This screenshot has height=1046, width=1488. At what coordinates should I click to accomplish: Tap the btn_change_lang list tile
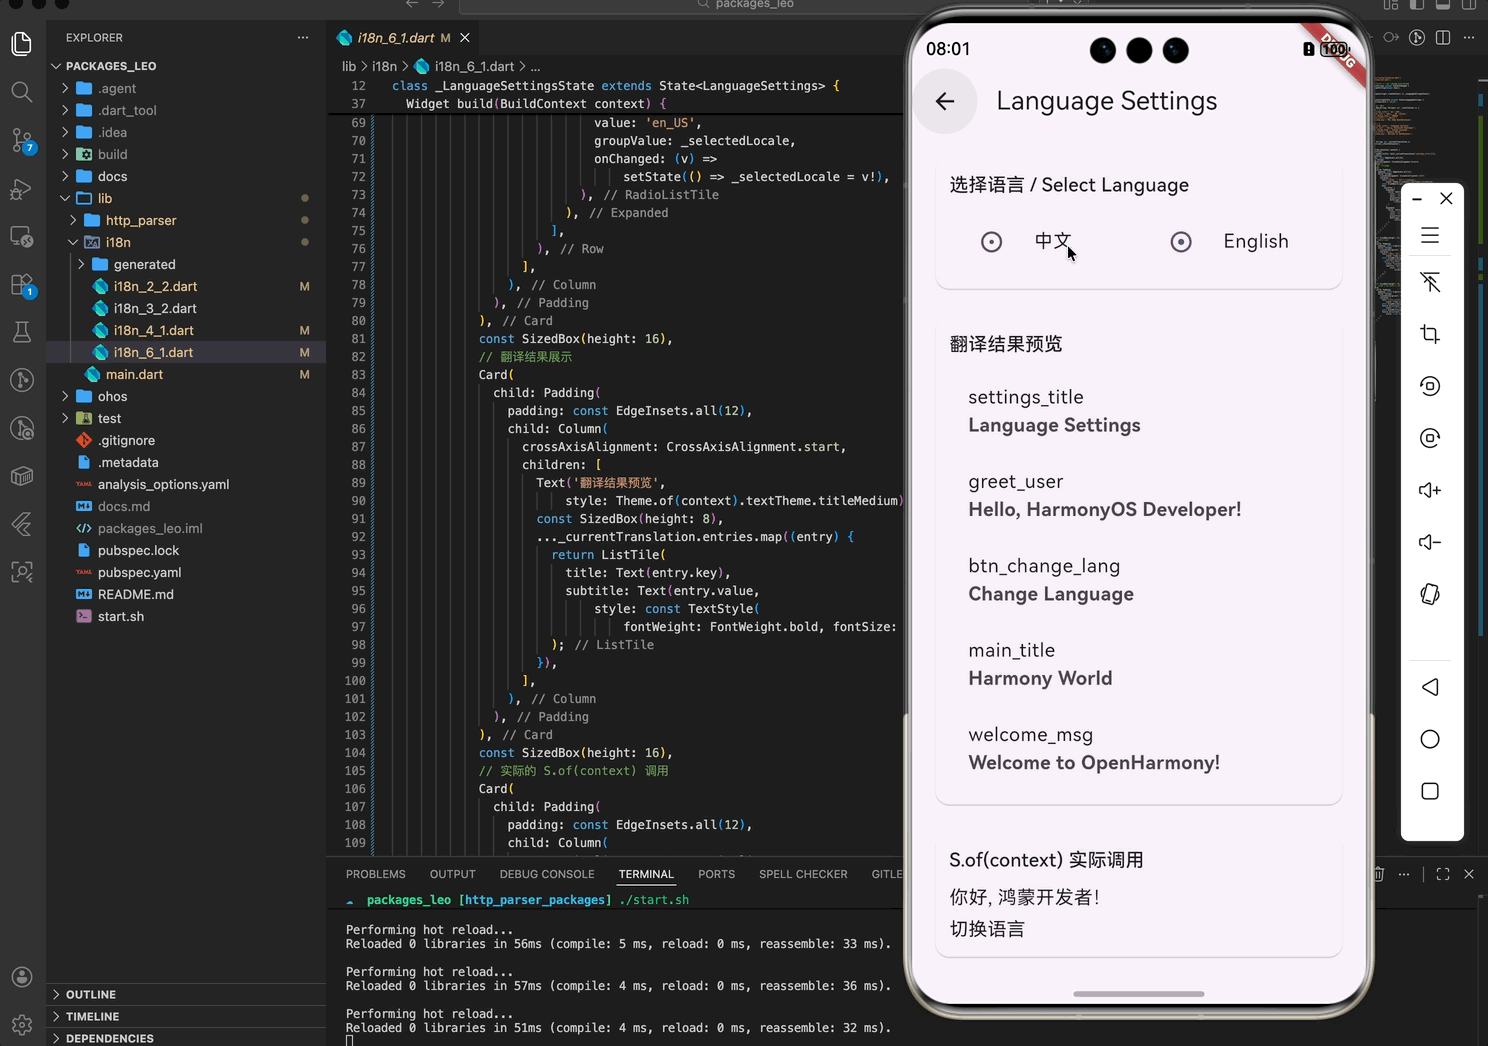pyautogui.click(x=1138, y=580)
